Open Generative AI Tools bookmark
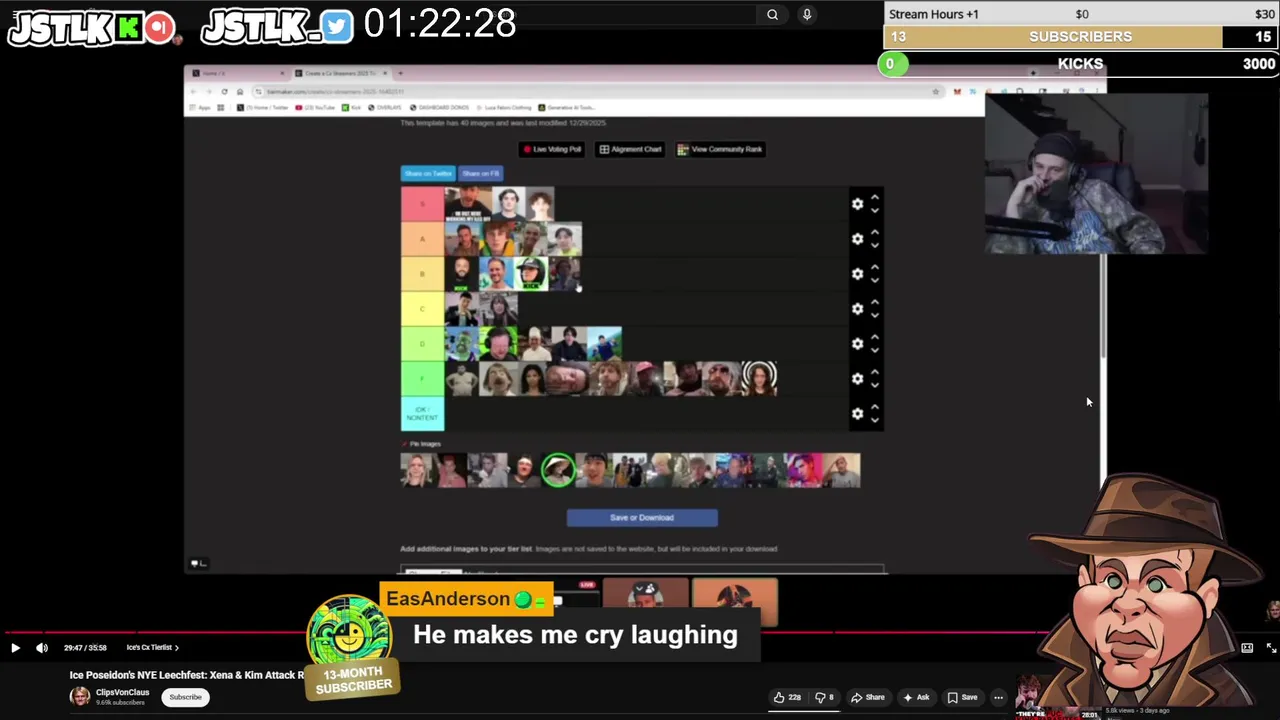1280x720 pixels. (566, 107)
